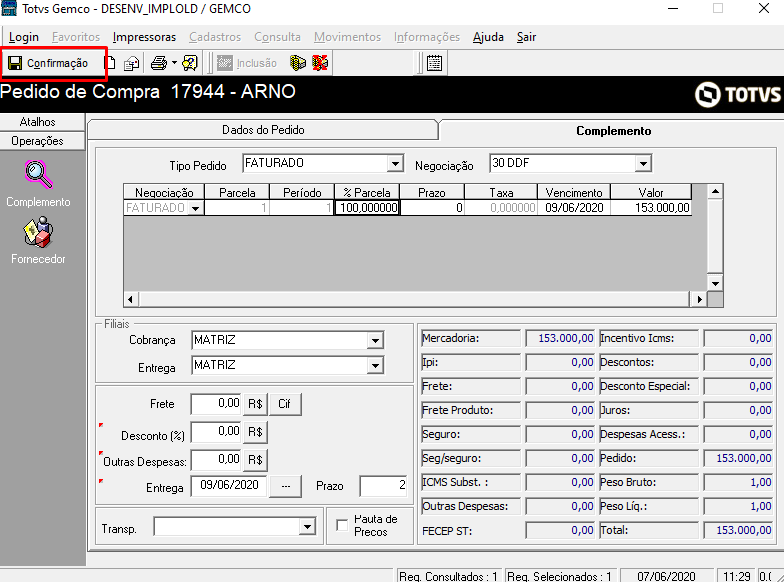The height and width of the screenshot is (582, 784).
Task: Select the Complemento tab
Action: [613, 130]
